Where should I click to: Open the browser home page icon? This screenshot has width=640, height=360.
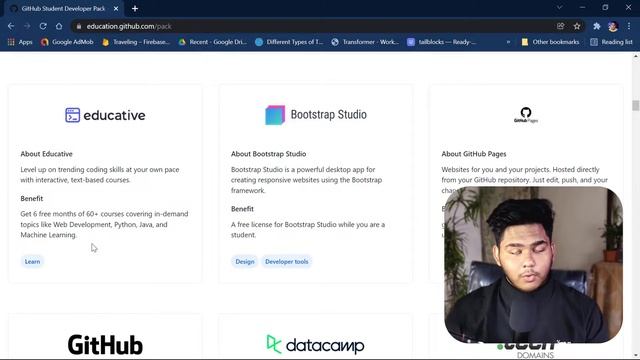tap(59, 26)
